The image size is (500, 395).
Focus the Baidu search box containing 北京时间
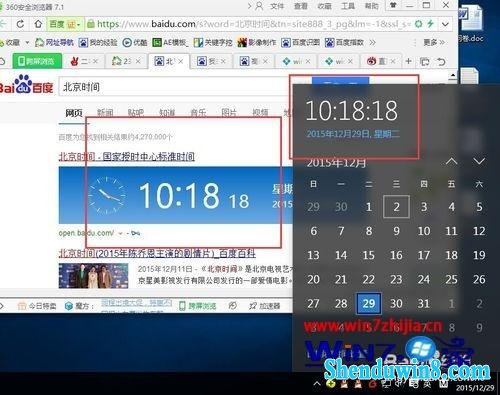pos(175,87)
